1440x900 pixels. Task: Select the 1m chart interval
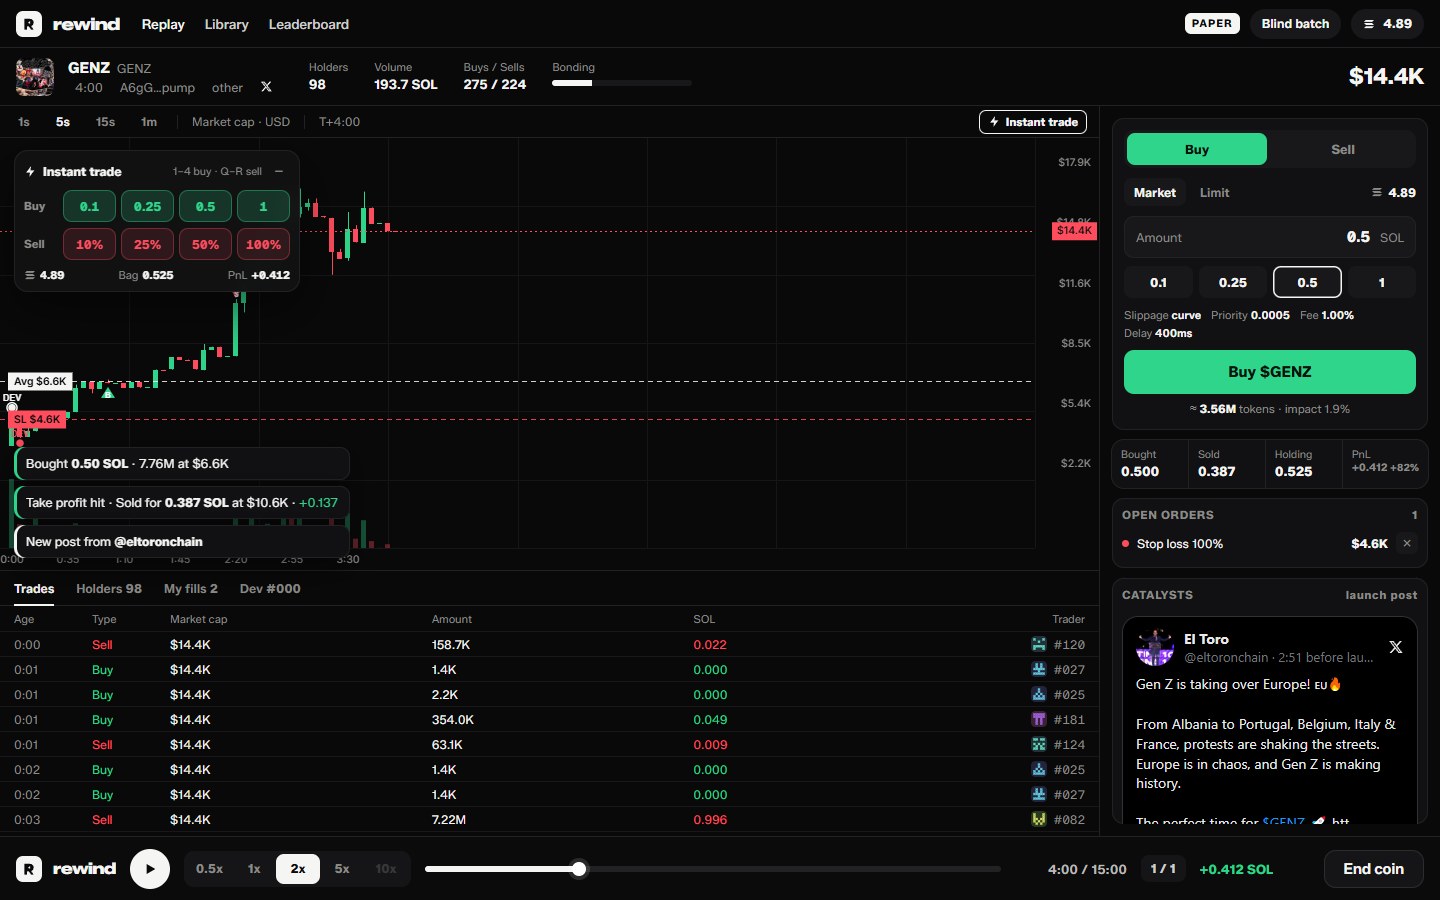(149, 122)
